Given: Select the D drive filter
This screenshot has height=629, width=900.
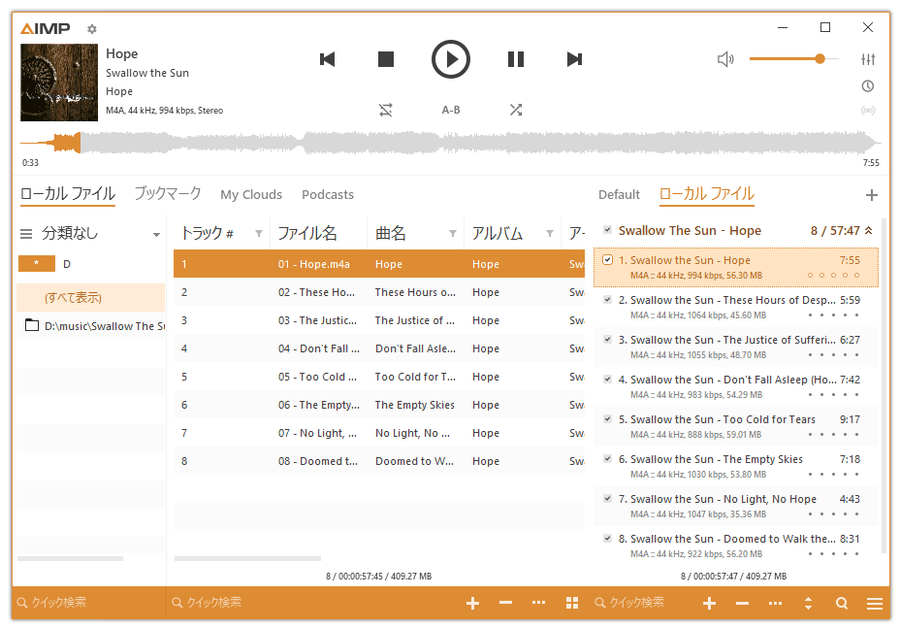Looking at the screenshot, I should tap(67, 264).
